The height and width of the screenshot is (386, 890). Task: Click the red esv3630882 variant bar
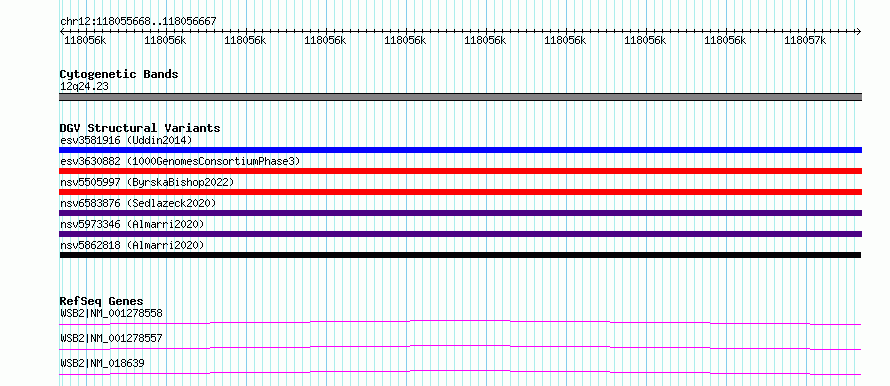460,171
